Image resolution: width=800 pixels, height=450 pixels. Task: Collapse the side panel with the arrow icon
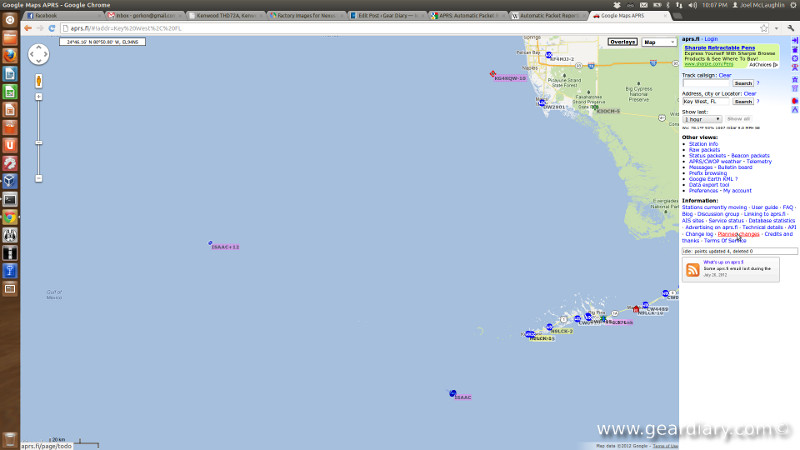pos(795,40)
